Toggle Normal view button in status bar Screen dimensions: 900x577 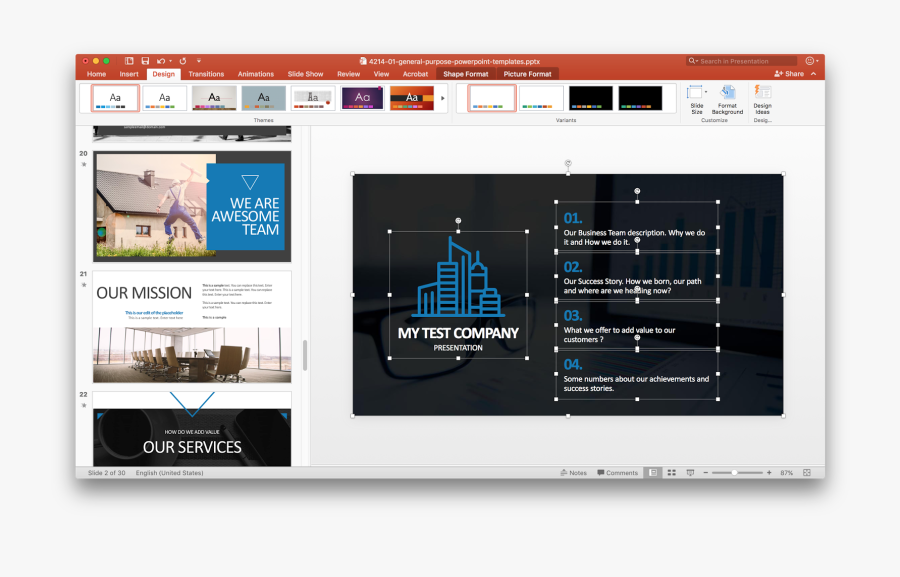pos(652,472)
